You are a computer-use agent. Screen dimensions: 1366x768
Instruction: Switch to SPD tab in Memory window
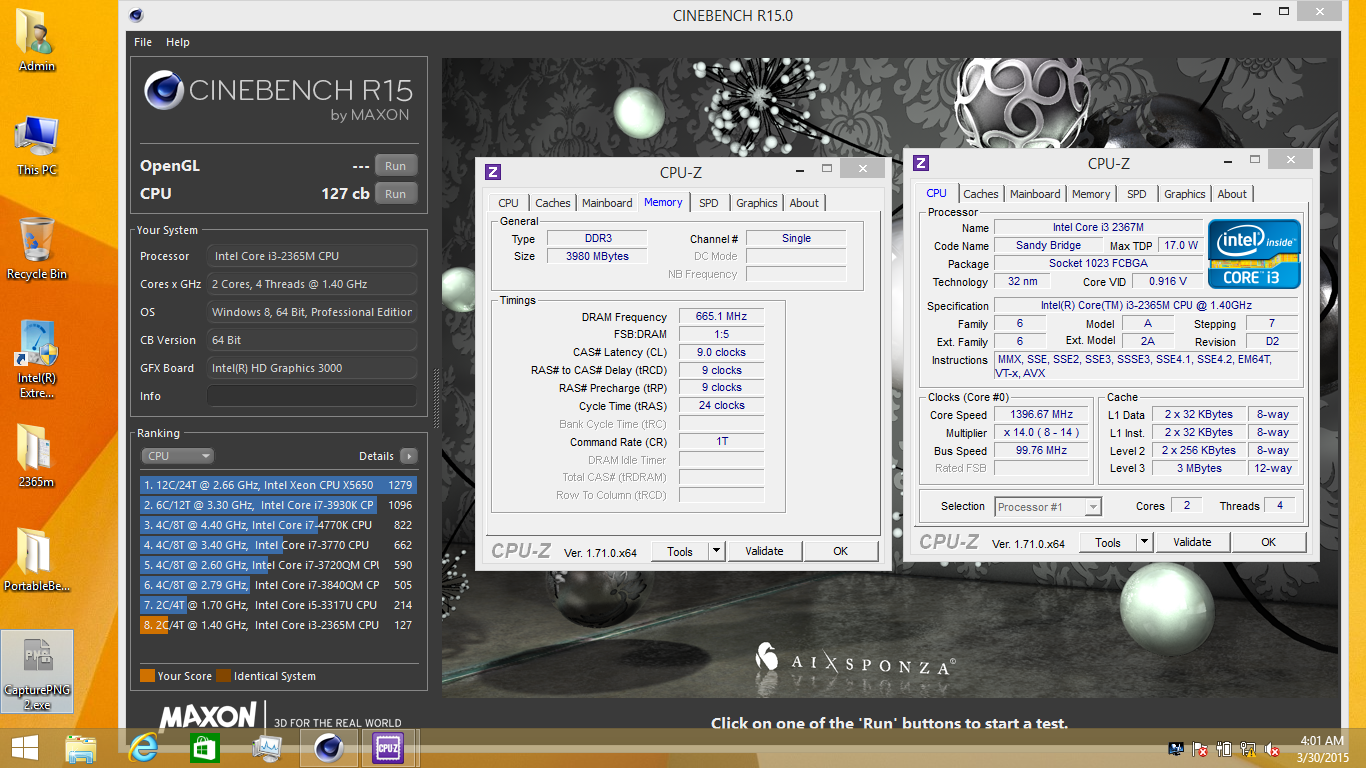709,203
